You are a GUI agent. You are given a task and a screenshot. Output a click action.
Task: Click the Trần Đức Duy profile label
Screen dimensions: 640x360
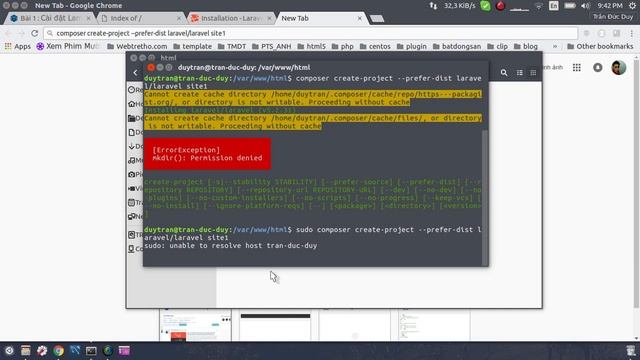click(613, 17)
